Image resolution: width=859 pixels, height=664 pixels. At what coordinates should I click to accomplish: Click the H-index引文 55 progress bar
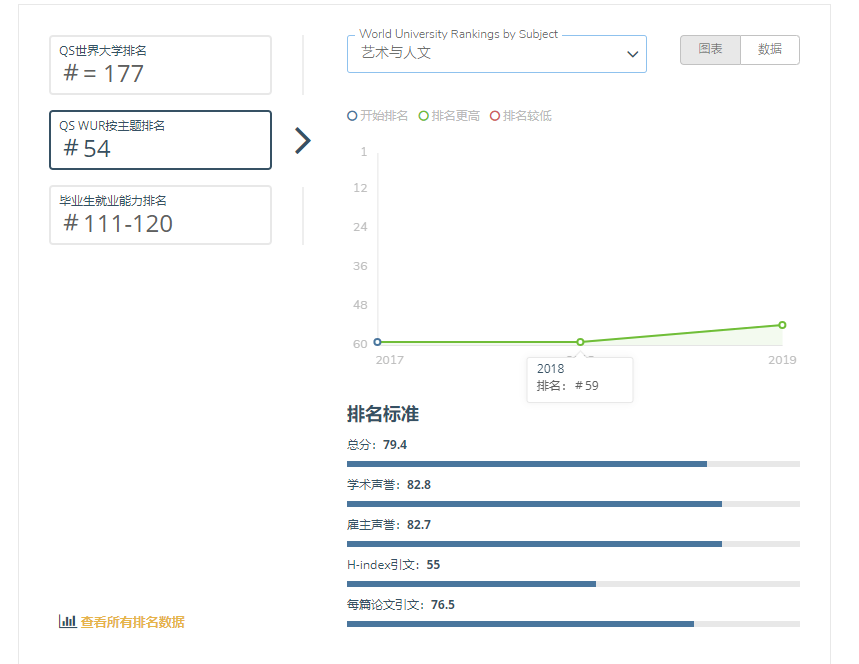point(573,584)
